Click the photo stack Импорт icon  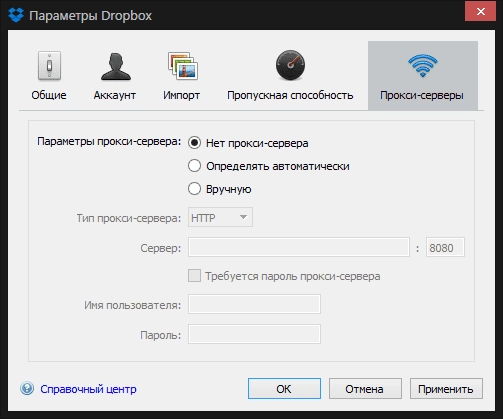coord(183,66)
